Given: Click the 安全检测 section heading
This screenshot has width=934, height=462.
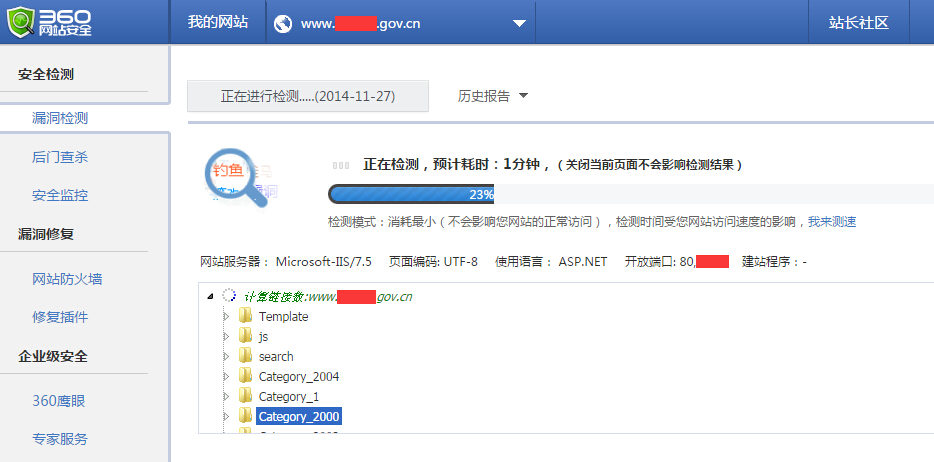Looking at the screenshot, I should (x=46, y=74).
